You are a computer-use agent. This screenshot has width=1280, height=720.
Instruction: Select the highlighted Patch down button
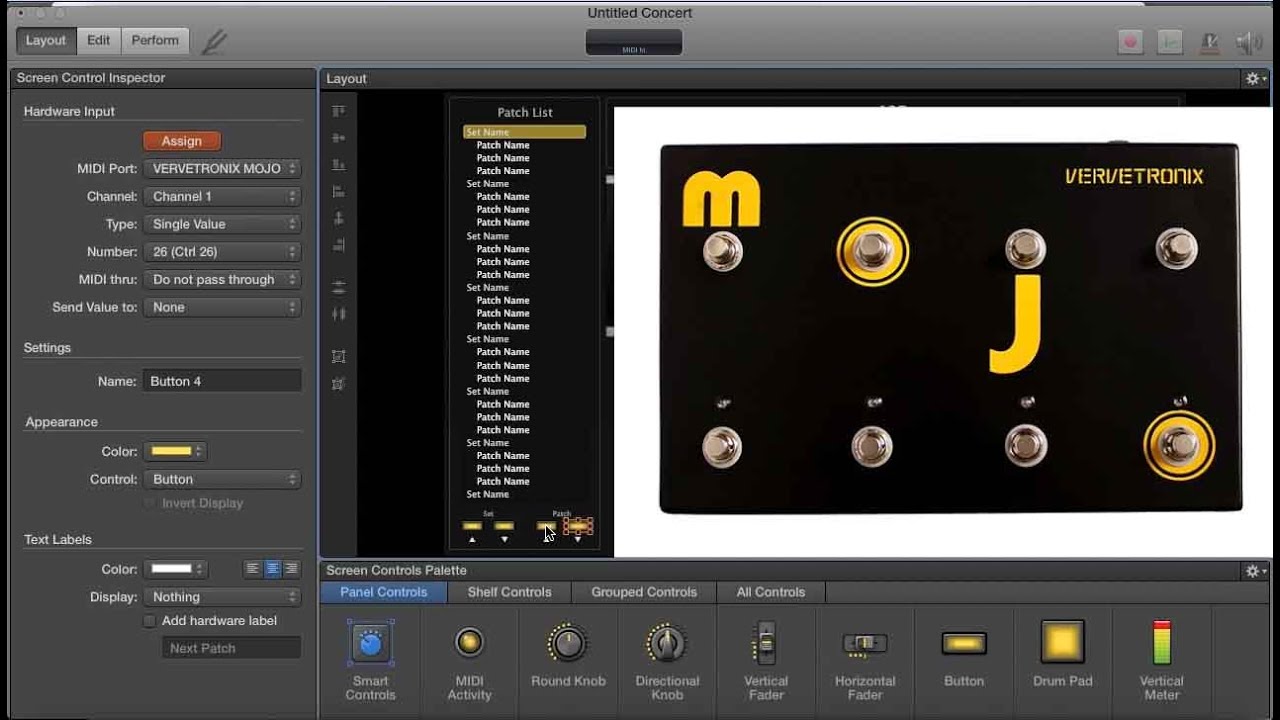(x=578, y=526)
